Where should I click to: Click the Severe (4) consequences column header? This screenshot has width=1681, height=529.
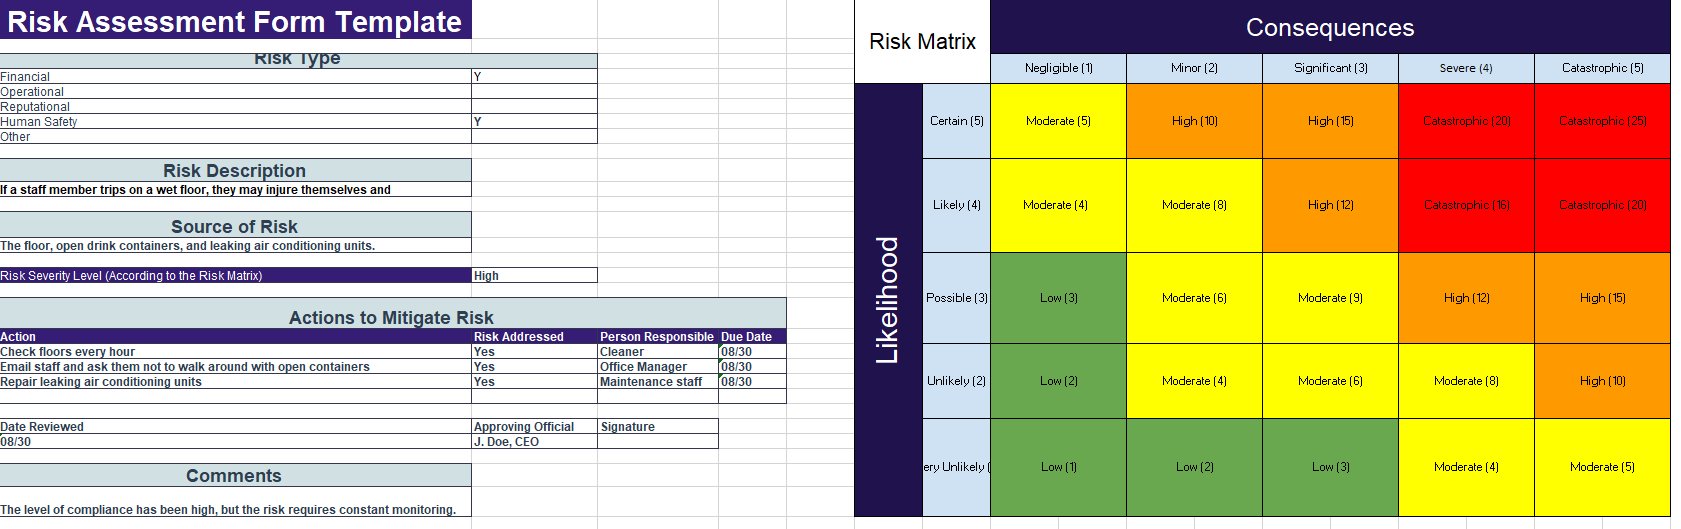click(x=1466, y=68)
